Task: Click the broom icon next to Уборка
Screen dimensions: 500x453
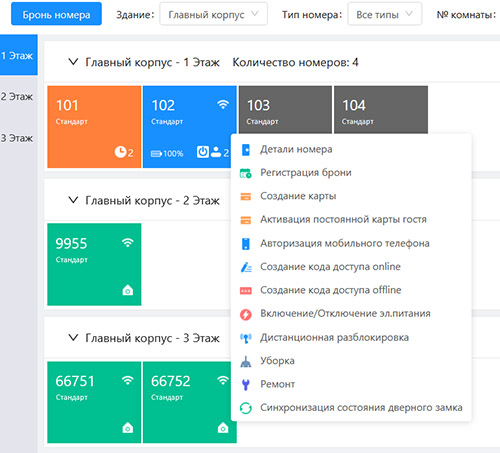Action: (246, 361)
